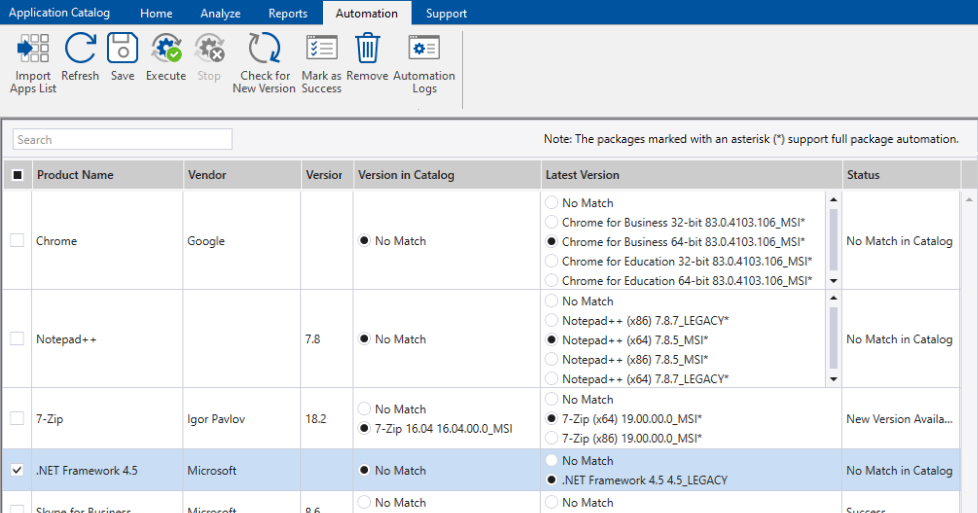Click the Save disk icon
Image resolution: width=978 pixels, height=513 pixels.
tap(122, 49)
